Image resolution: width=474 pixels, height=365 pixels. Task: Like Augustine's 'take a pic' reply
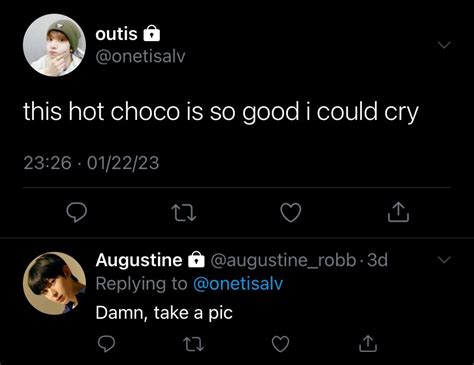(x=281, y=344)
